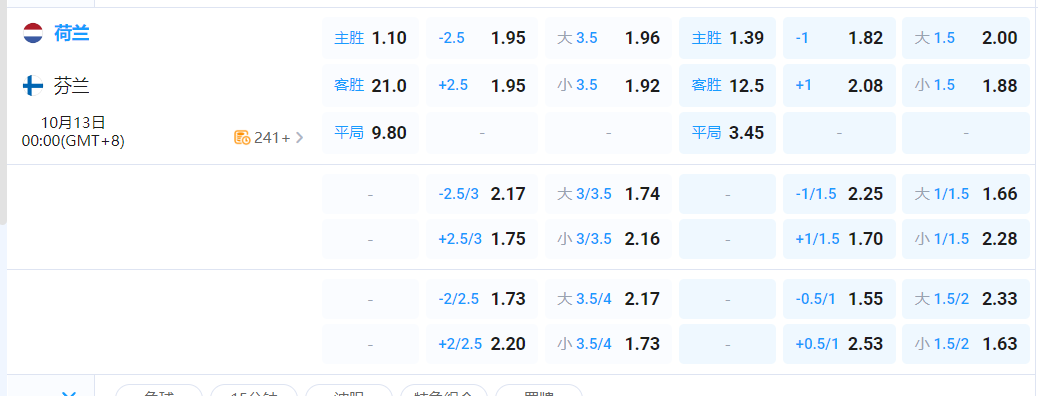Select handicap +1 at odds 2.08
1038x396 pixels.
[839, 85]
